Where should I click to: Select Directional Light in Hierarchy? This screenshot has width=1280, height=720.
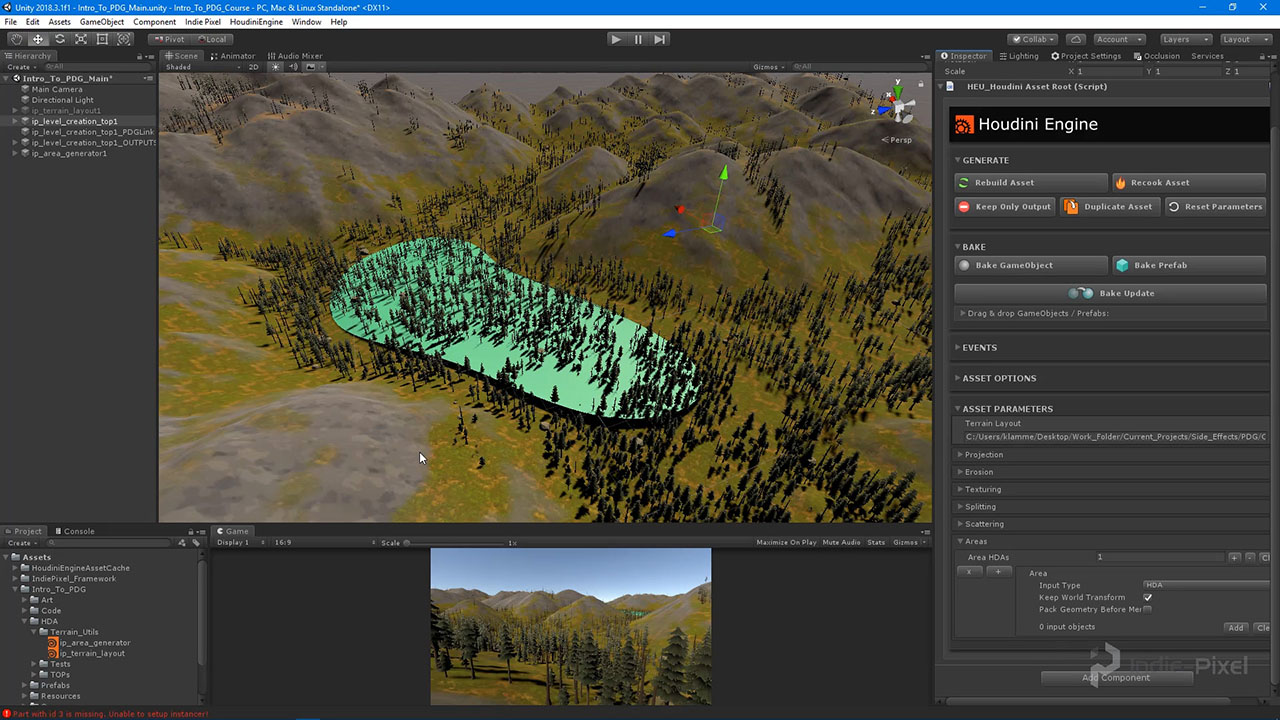[62, 100]
